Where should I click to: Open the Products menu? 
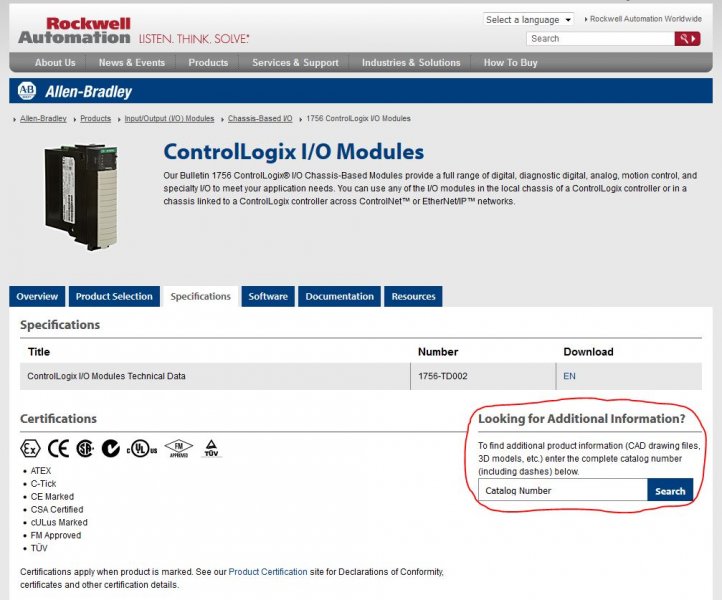coord(208,63)
